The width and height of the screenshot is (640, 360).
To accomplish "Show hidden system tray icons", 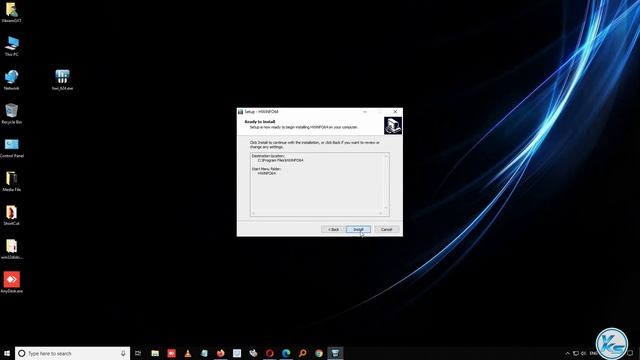I will [567, 353].
